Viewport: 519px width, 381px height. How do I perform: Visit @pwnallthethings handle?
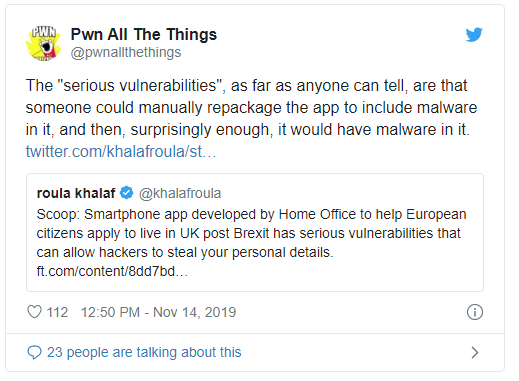126,53
